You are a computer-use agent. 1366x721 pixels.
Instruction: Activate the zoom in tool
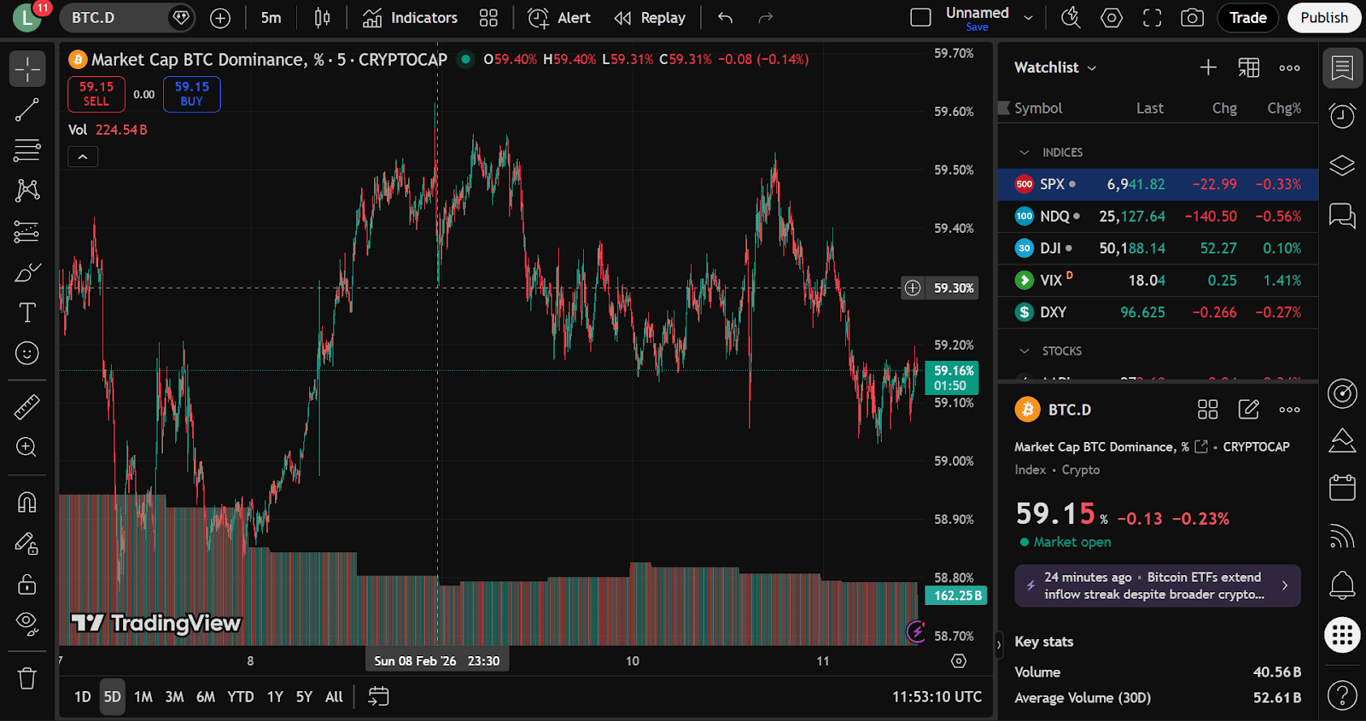coord(27,447)
